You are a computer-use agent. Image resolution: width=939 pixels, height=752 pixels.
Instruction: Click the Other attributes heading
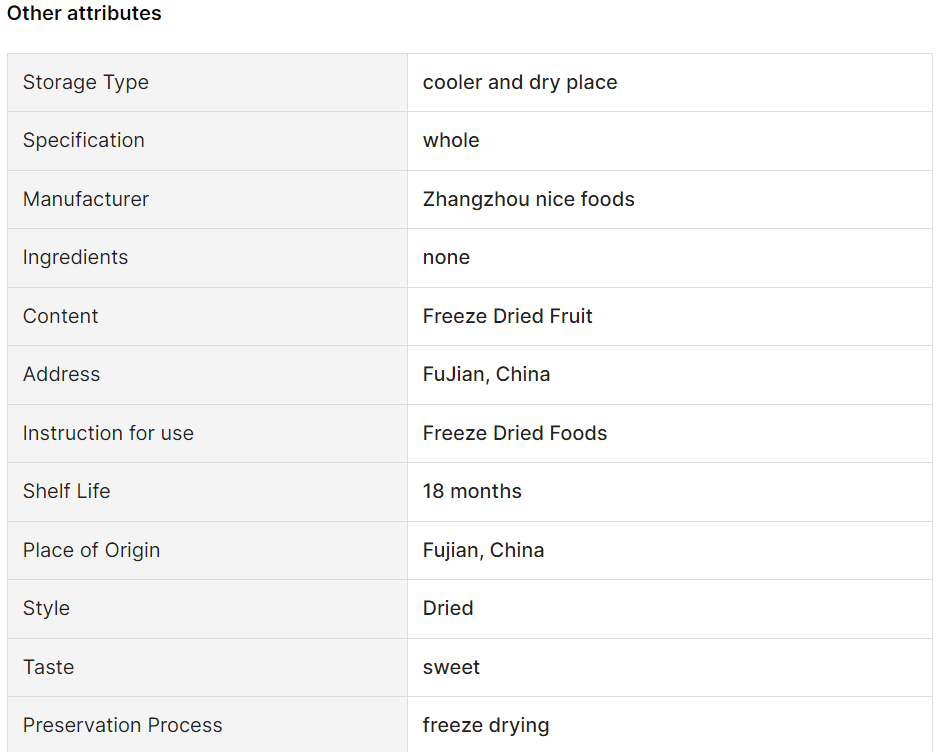[84, 13]
